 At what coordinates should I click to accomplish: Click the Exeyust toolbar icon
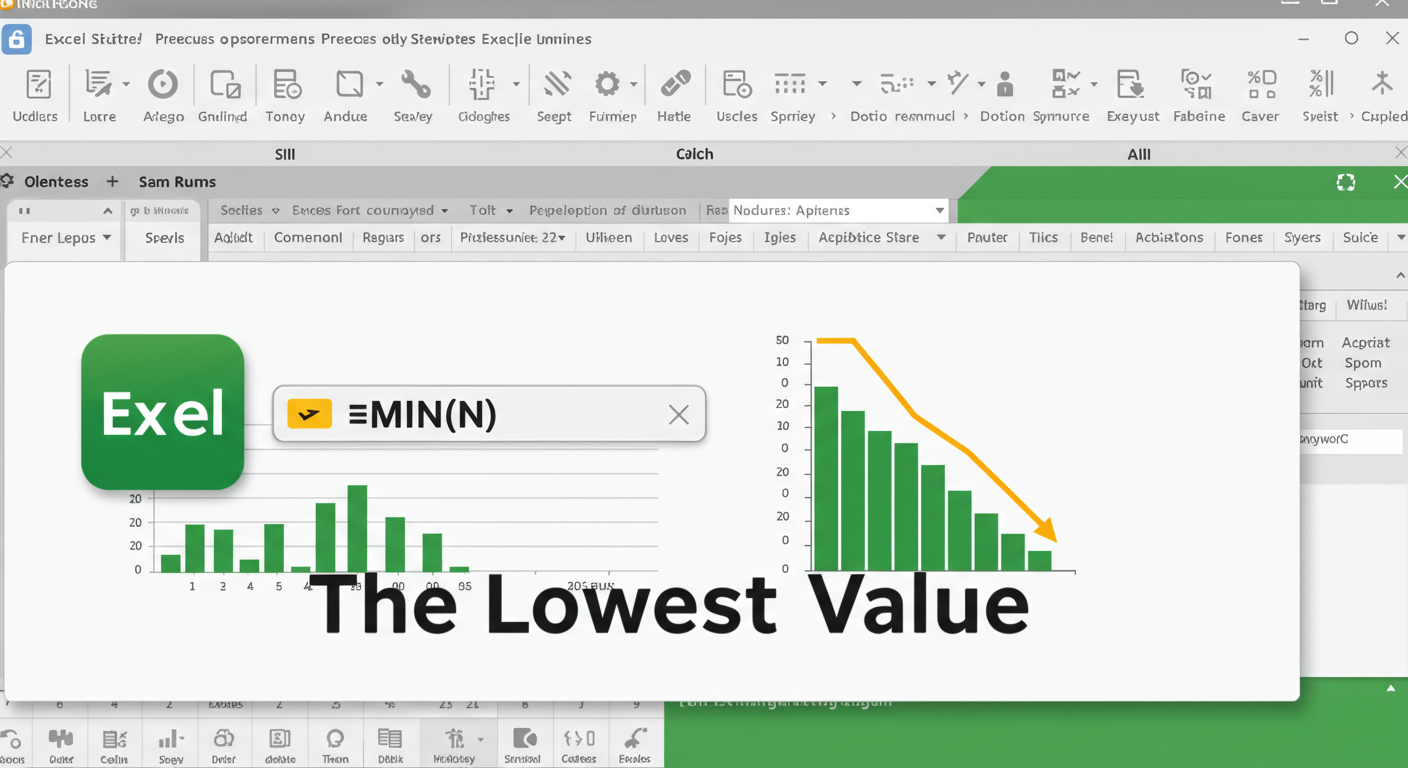click(x=1130, y=85)
